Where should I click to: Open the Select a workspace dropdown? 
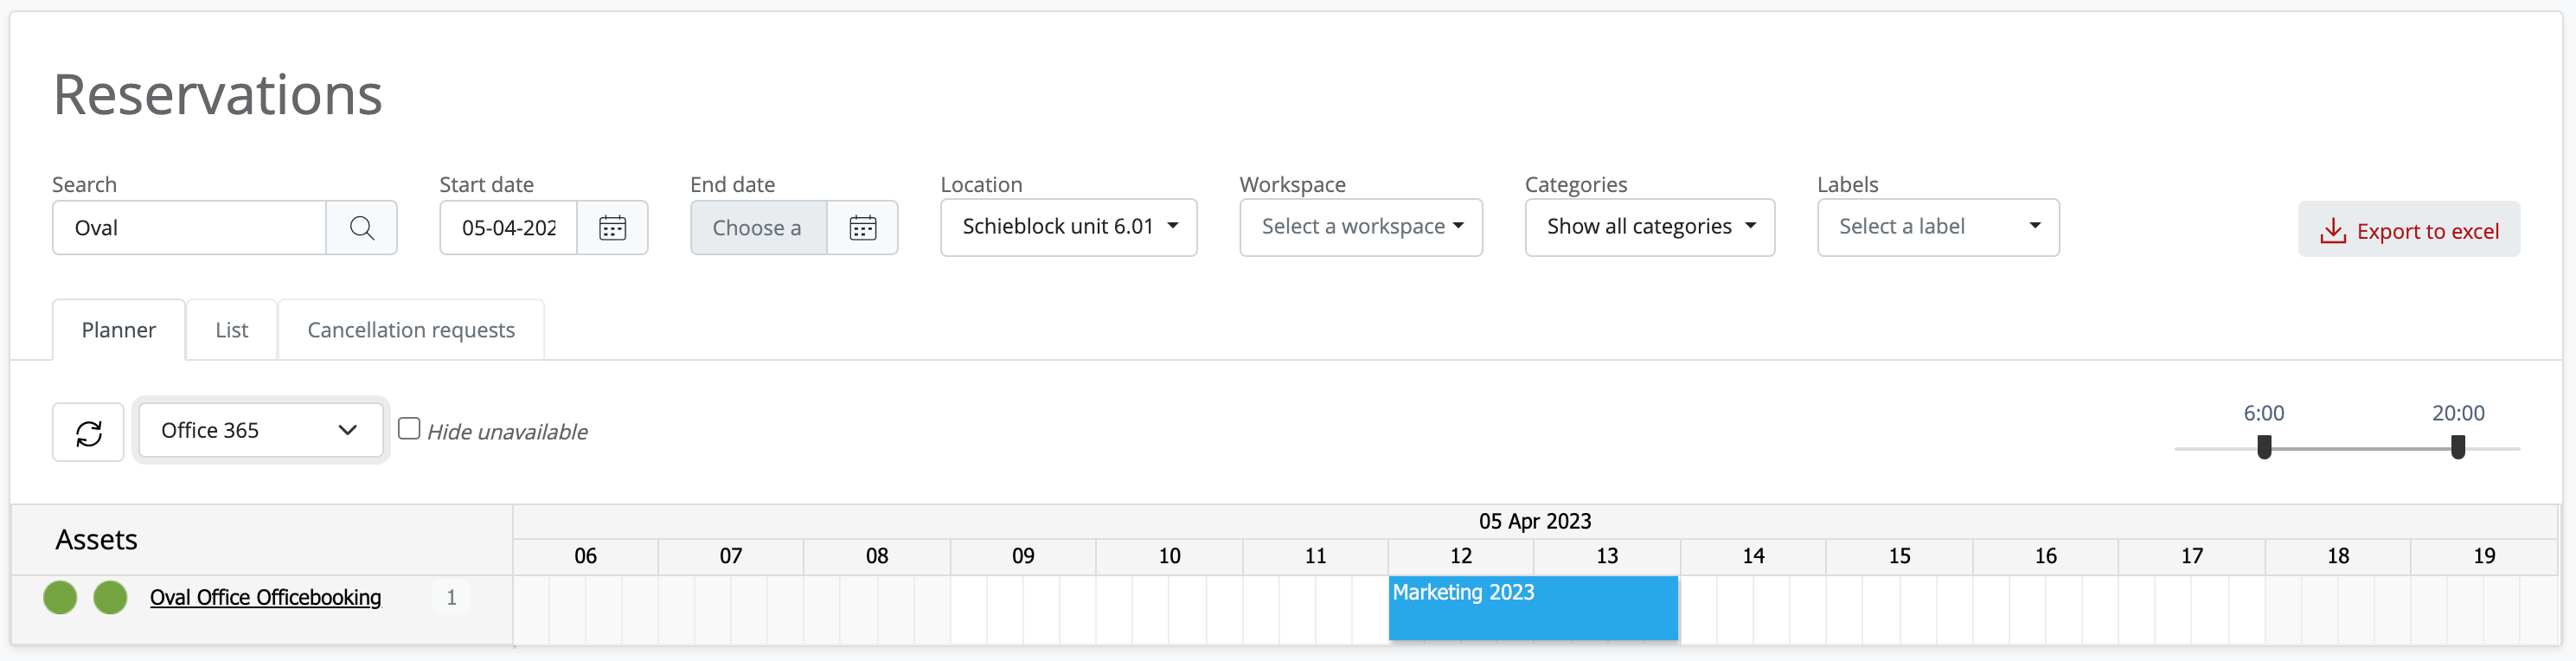[1360, 227]
